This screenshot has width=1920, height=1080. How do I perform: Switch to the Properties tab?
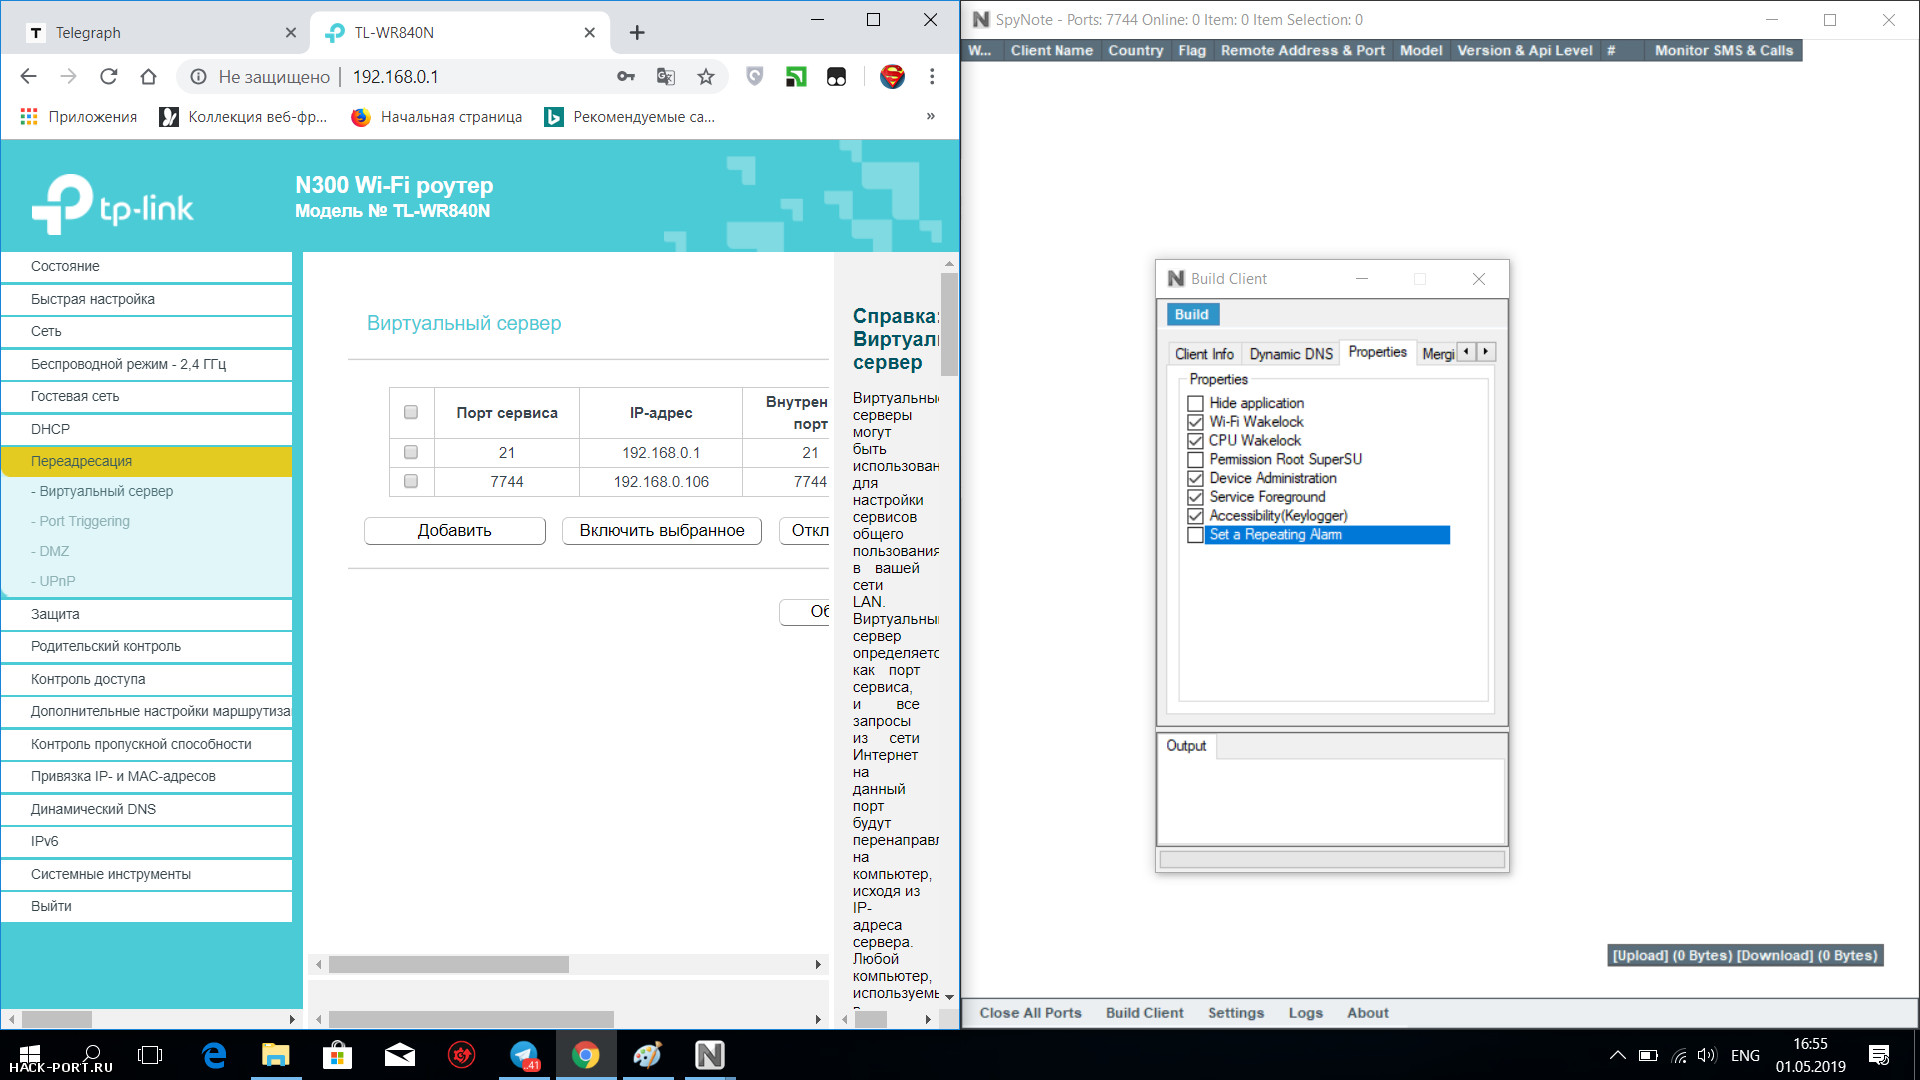[x=1377, y=352]
